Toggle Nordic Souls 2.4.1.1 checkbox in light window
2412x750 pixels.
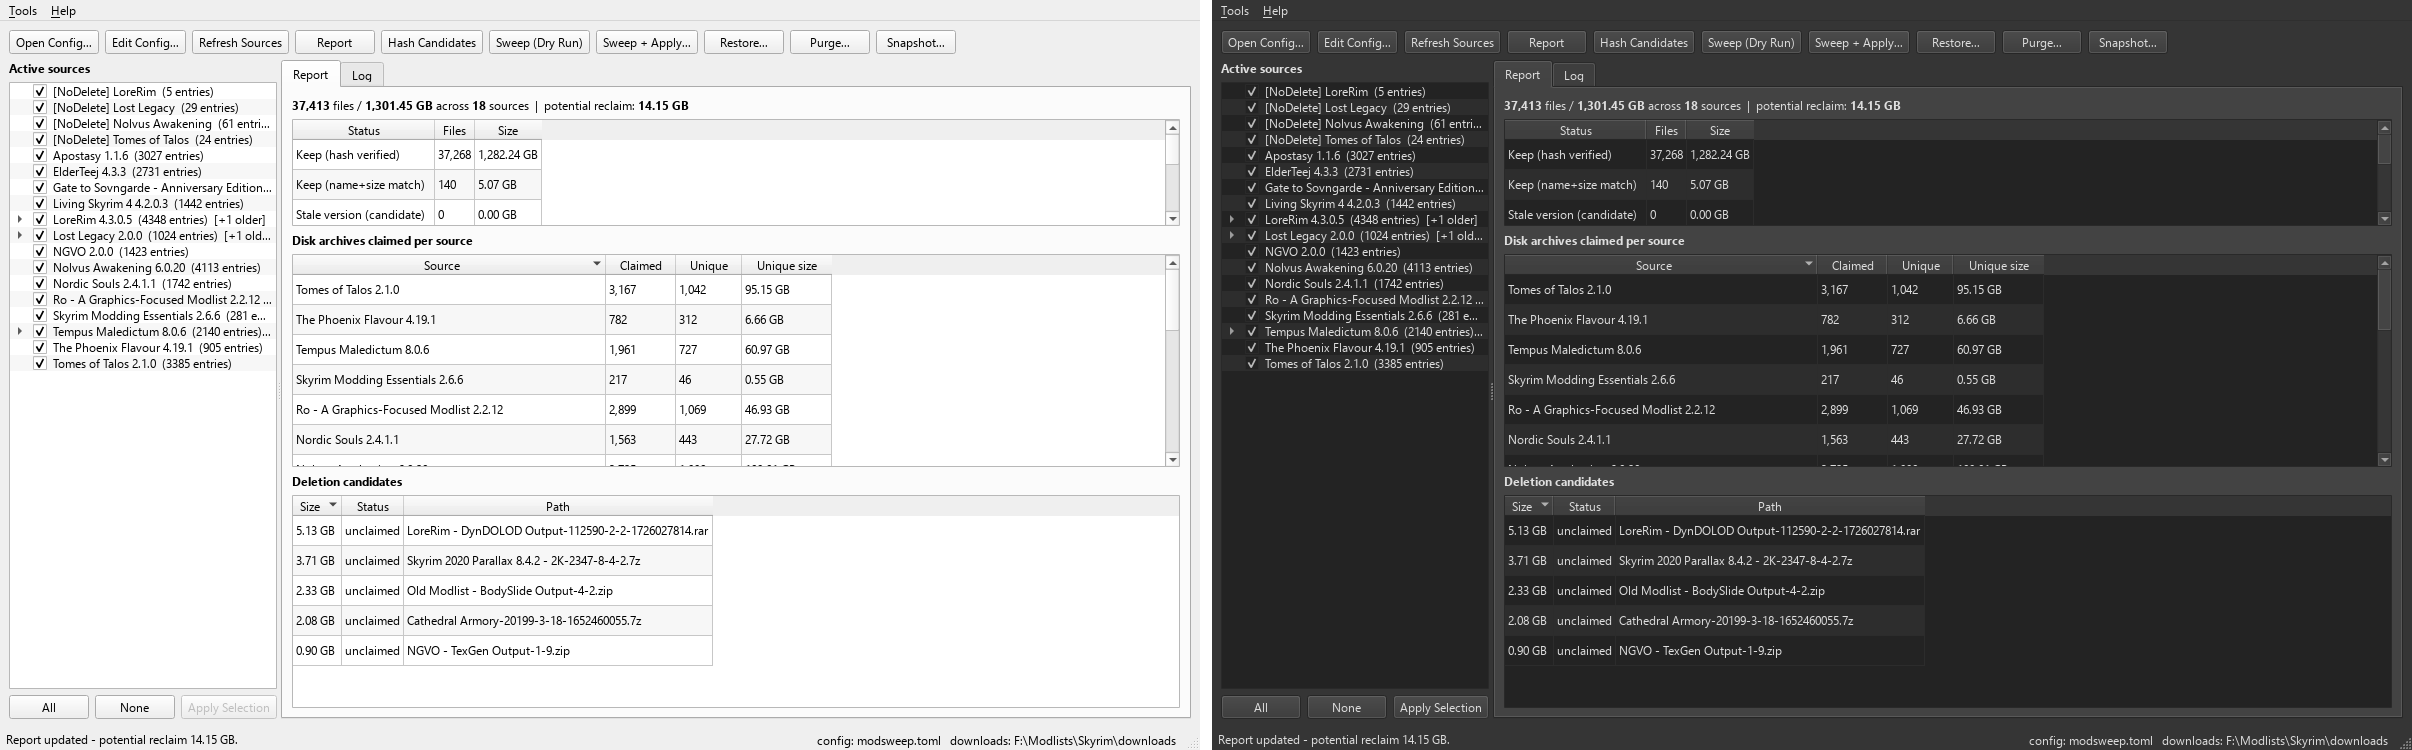click(40, 284)
